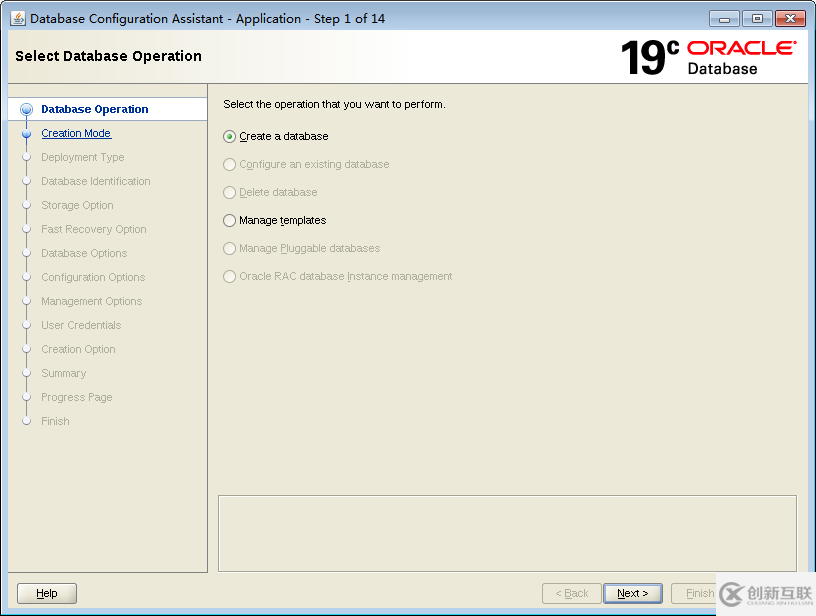
Task: Select the Delete database radio button
Action: tap(230, 192)
